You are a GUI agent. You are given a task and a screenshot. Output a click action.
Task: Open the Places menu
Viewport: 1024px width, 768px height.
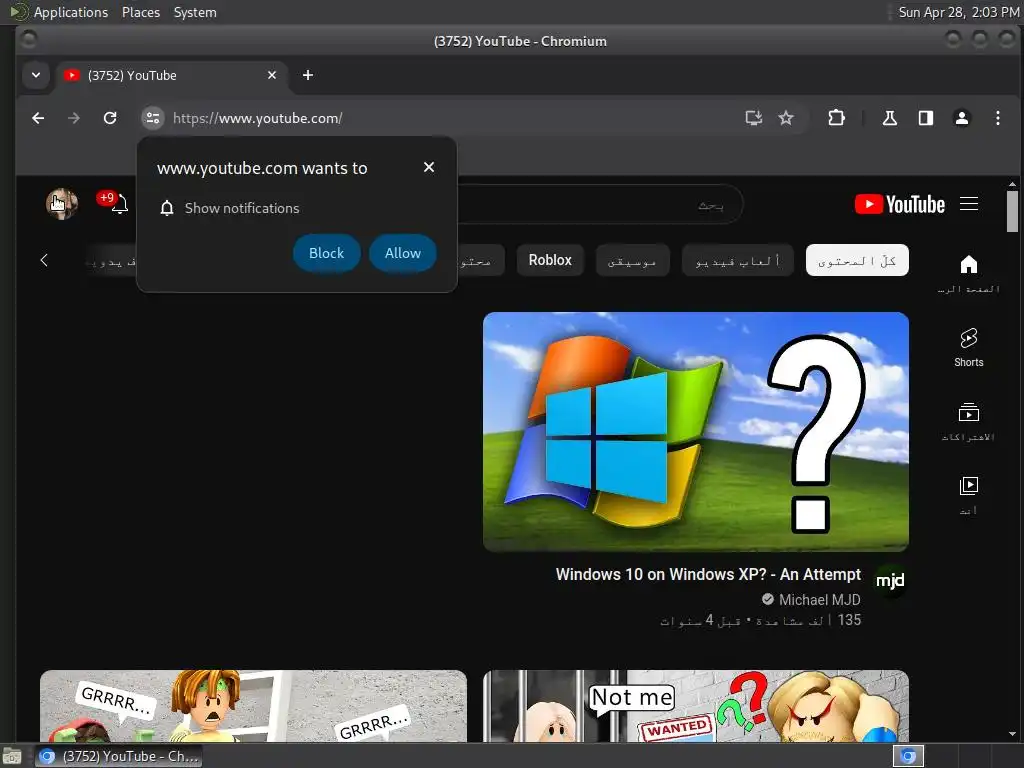point(140,12)
